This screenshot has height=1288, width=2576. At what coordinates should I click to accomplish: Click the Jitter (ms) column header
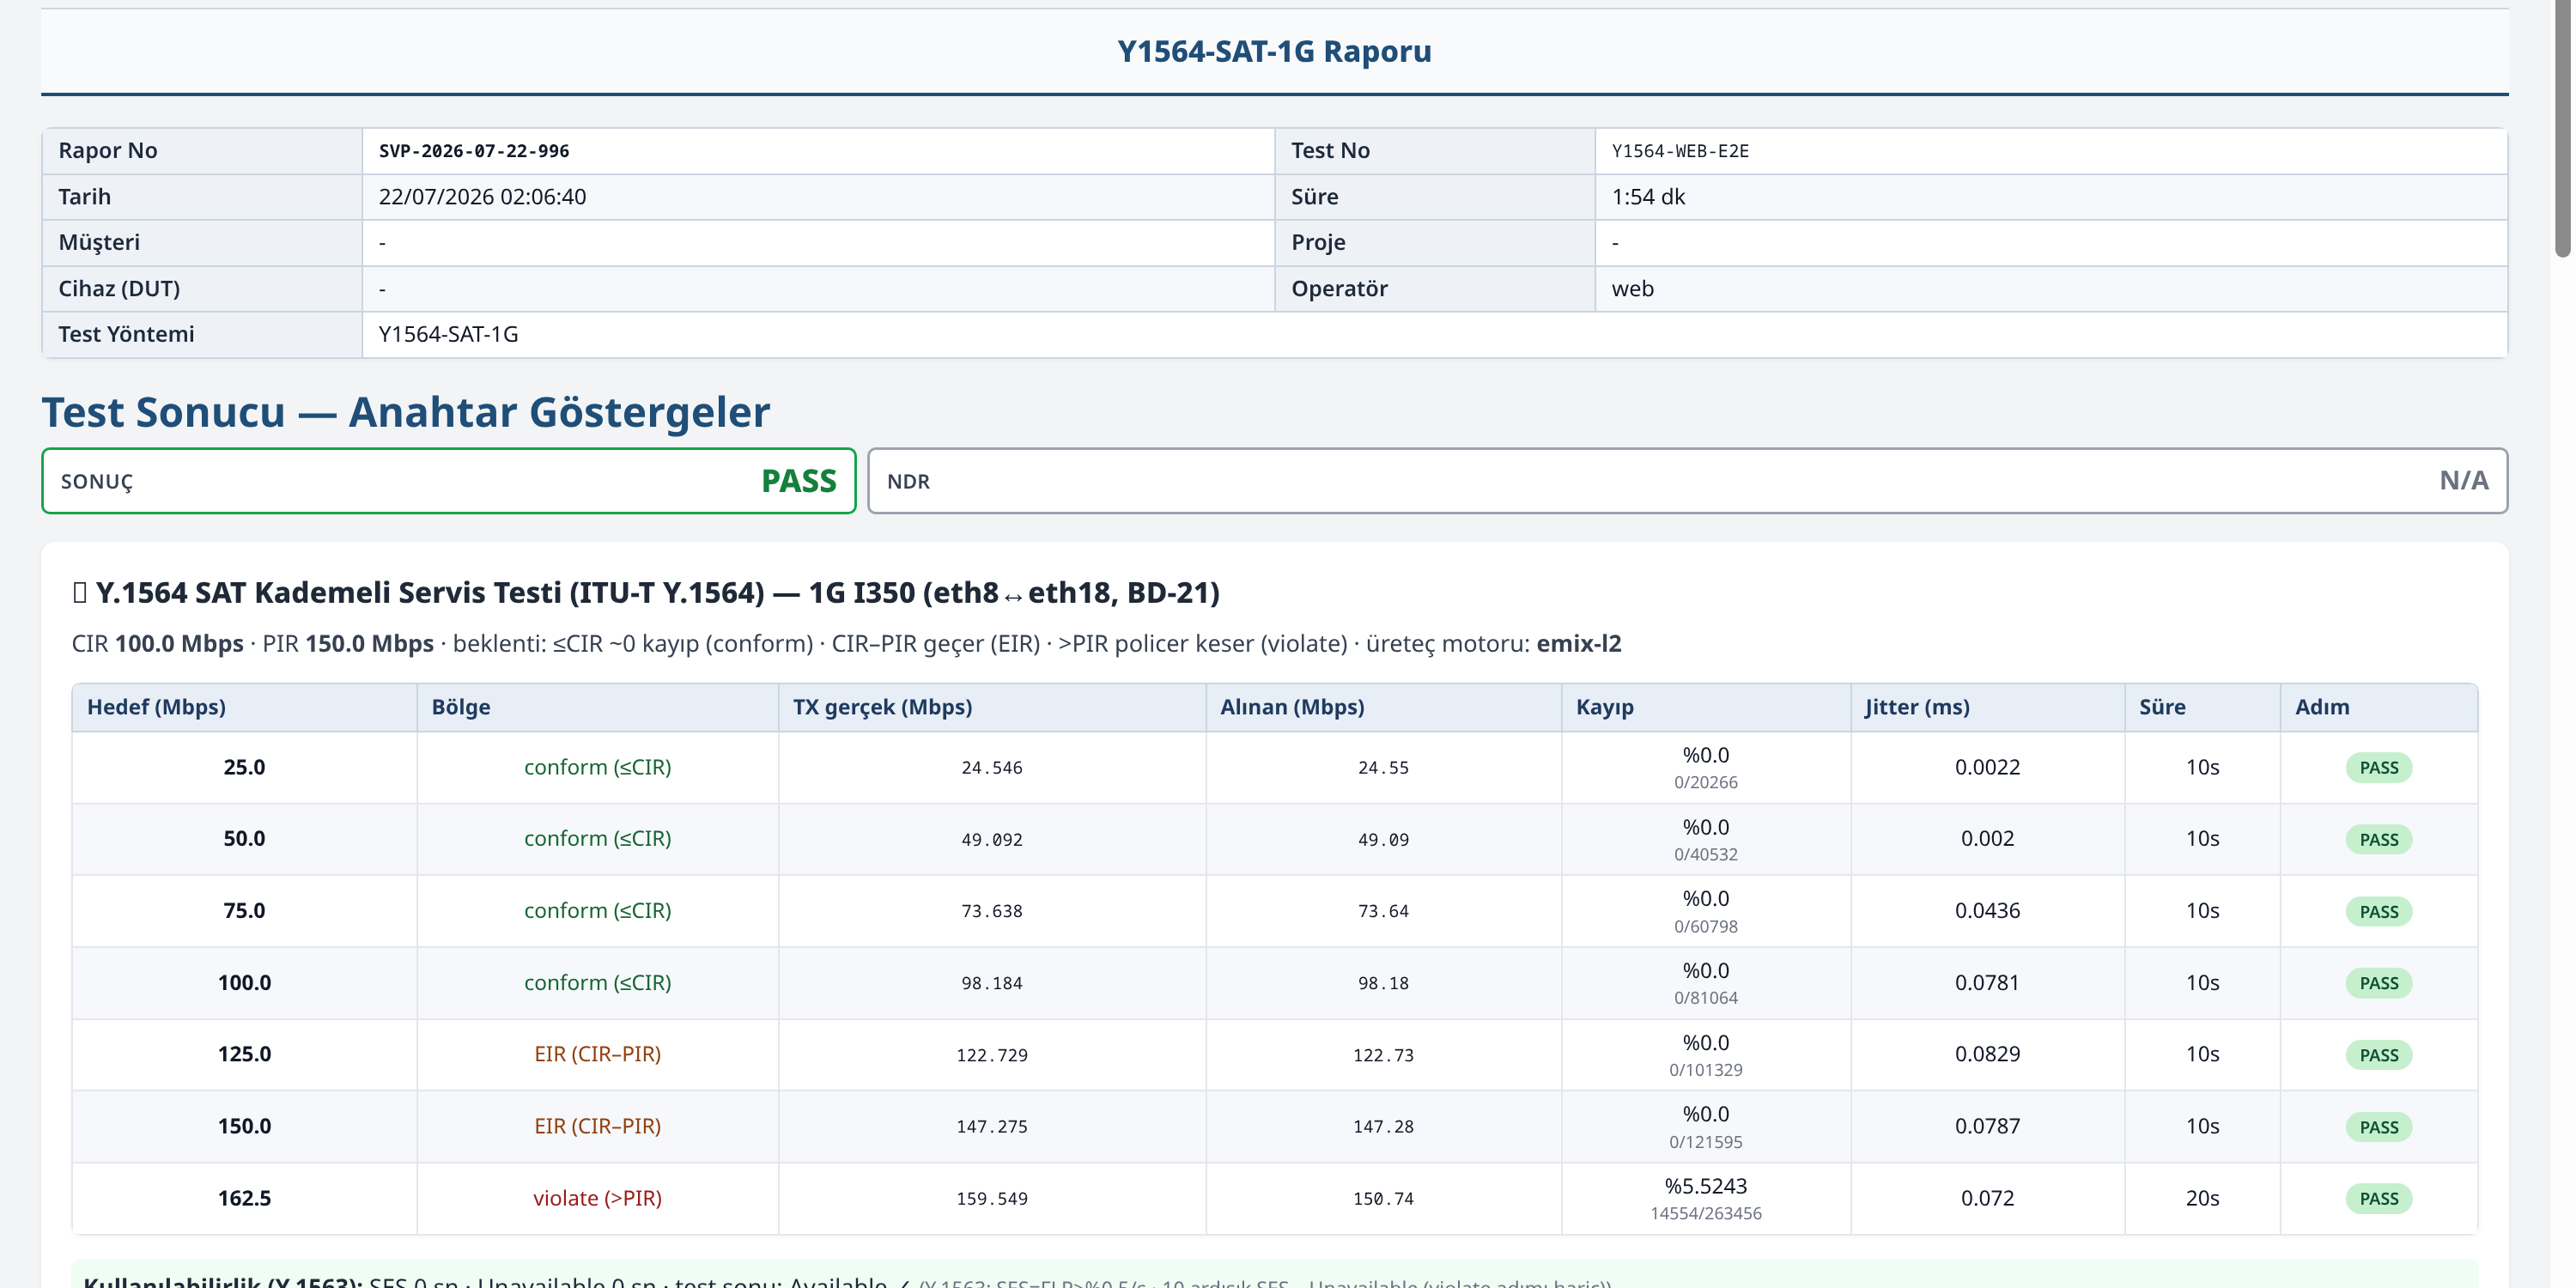coord(1987,707)
